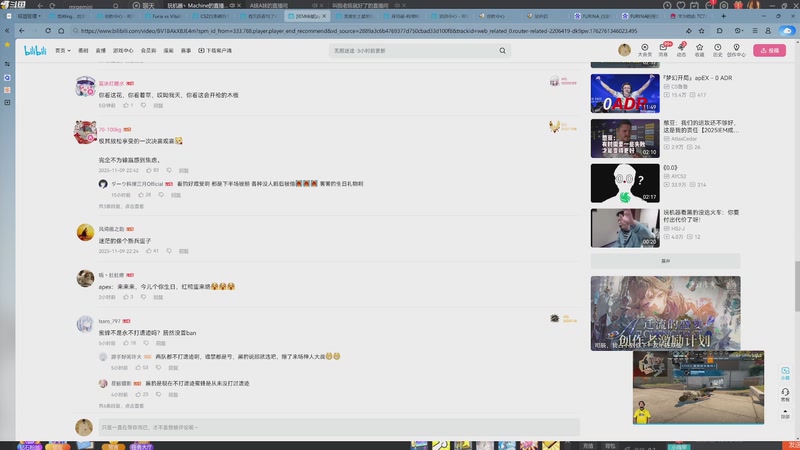Viewport: 800px width, 450px height.
Task: Click the page vertical scrollbar thumb
Action: click(797, 286)
